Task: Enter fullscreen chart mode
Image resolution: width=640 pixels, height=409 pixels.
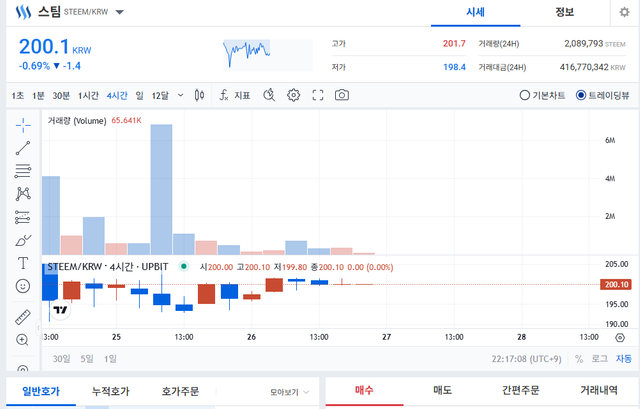Action: 318,95
